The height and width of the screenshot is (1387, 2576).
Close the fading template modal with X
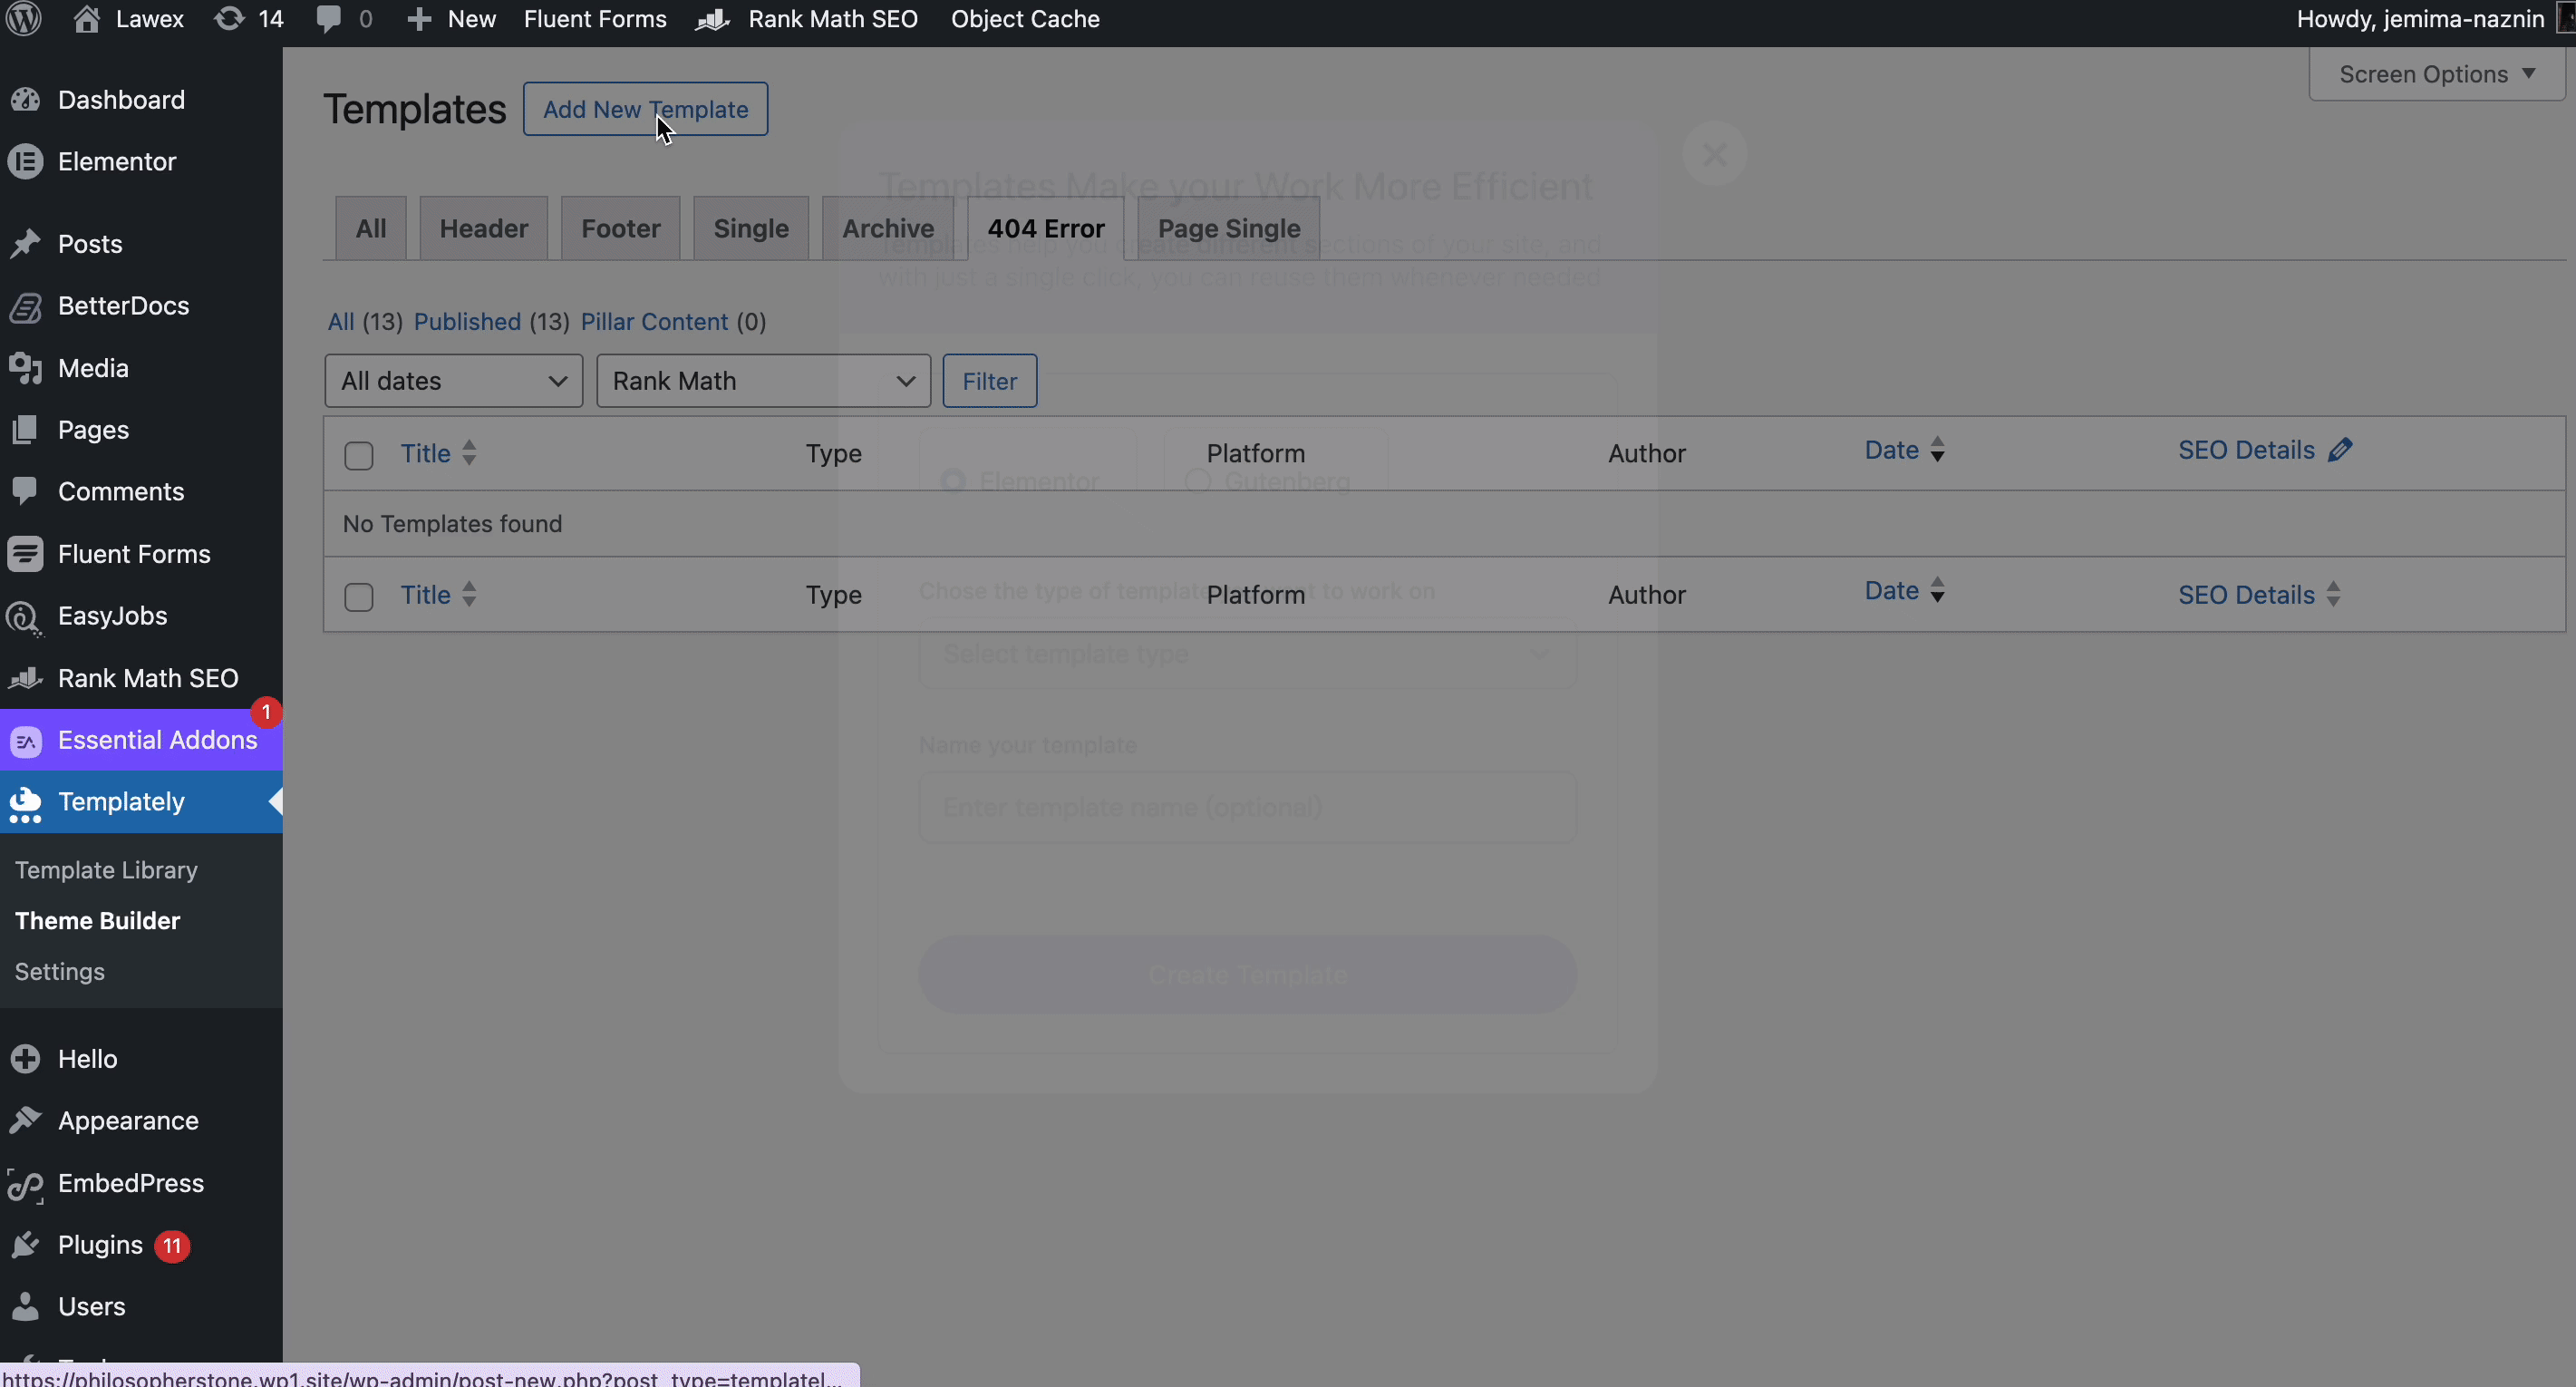coord(1715,154)
